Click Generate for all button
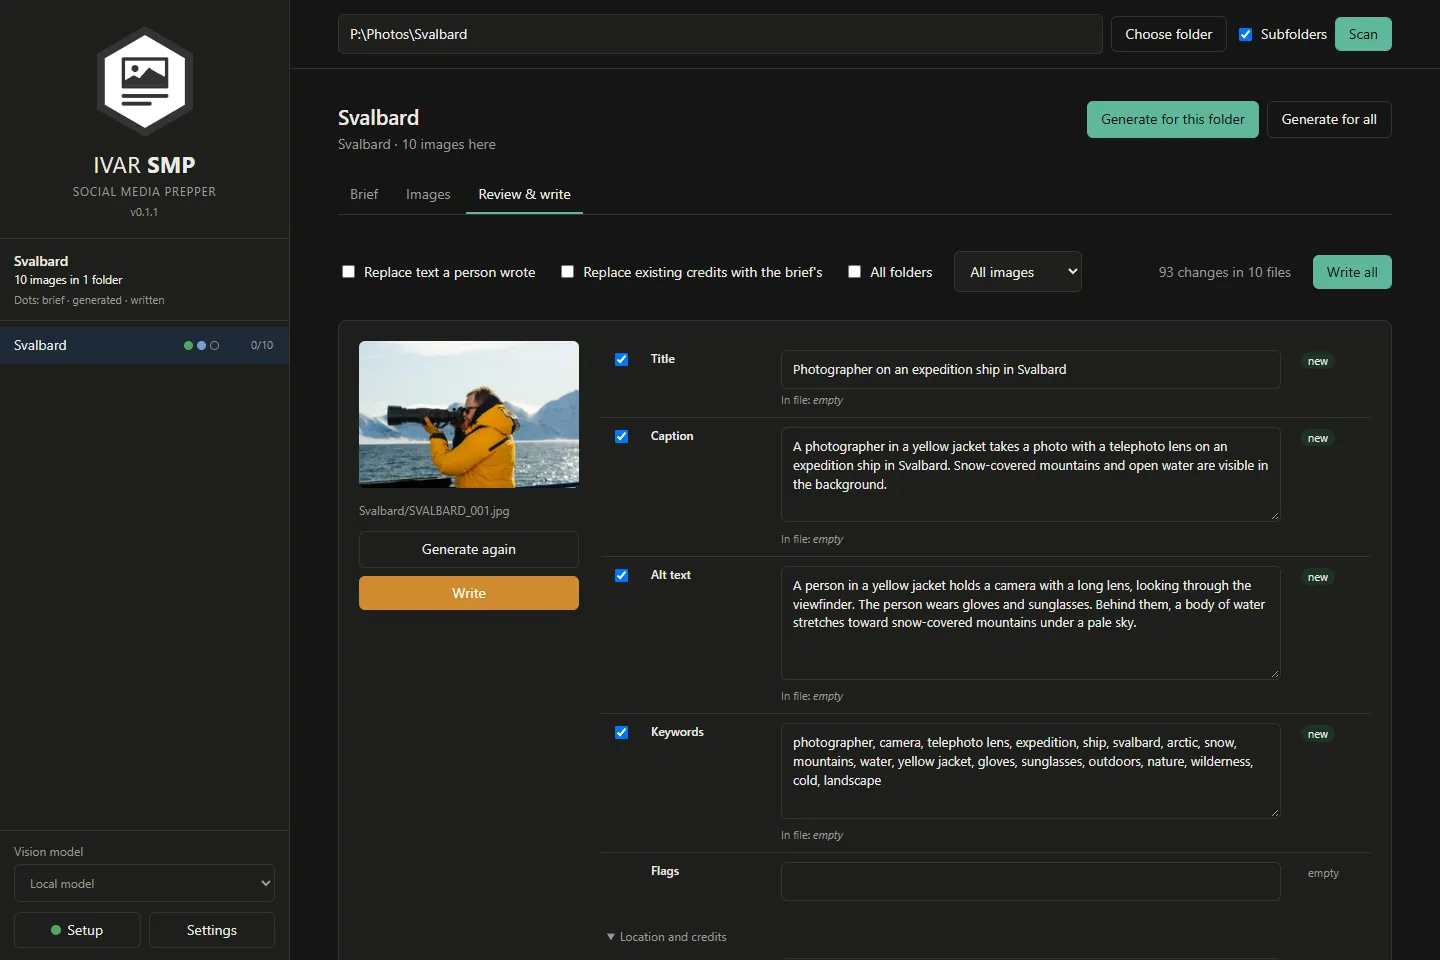This screenshot has width=1440, height=960. tap(1329, 119)
